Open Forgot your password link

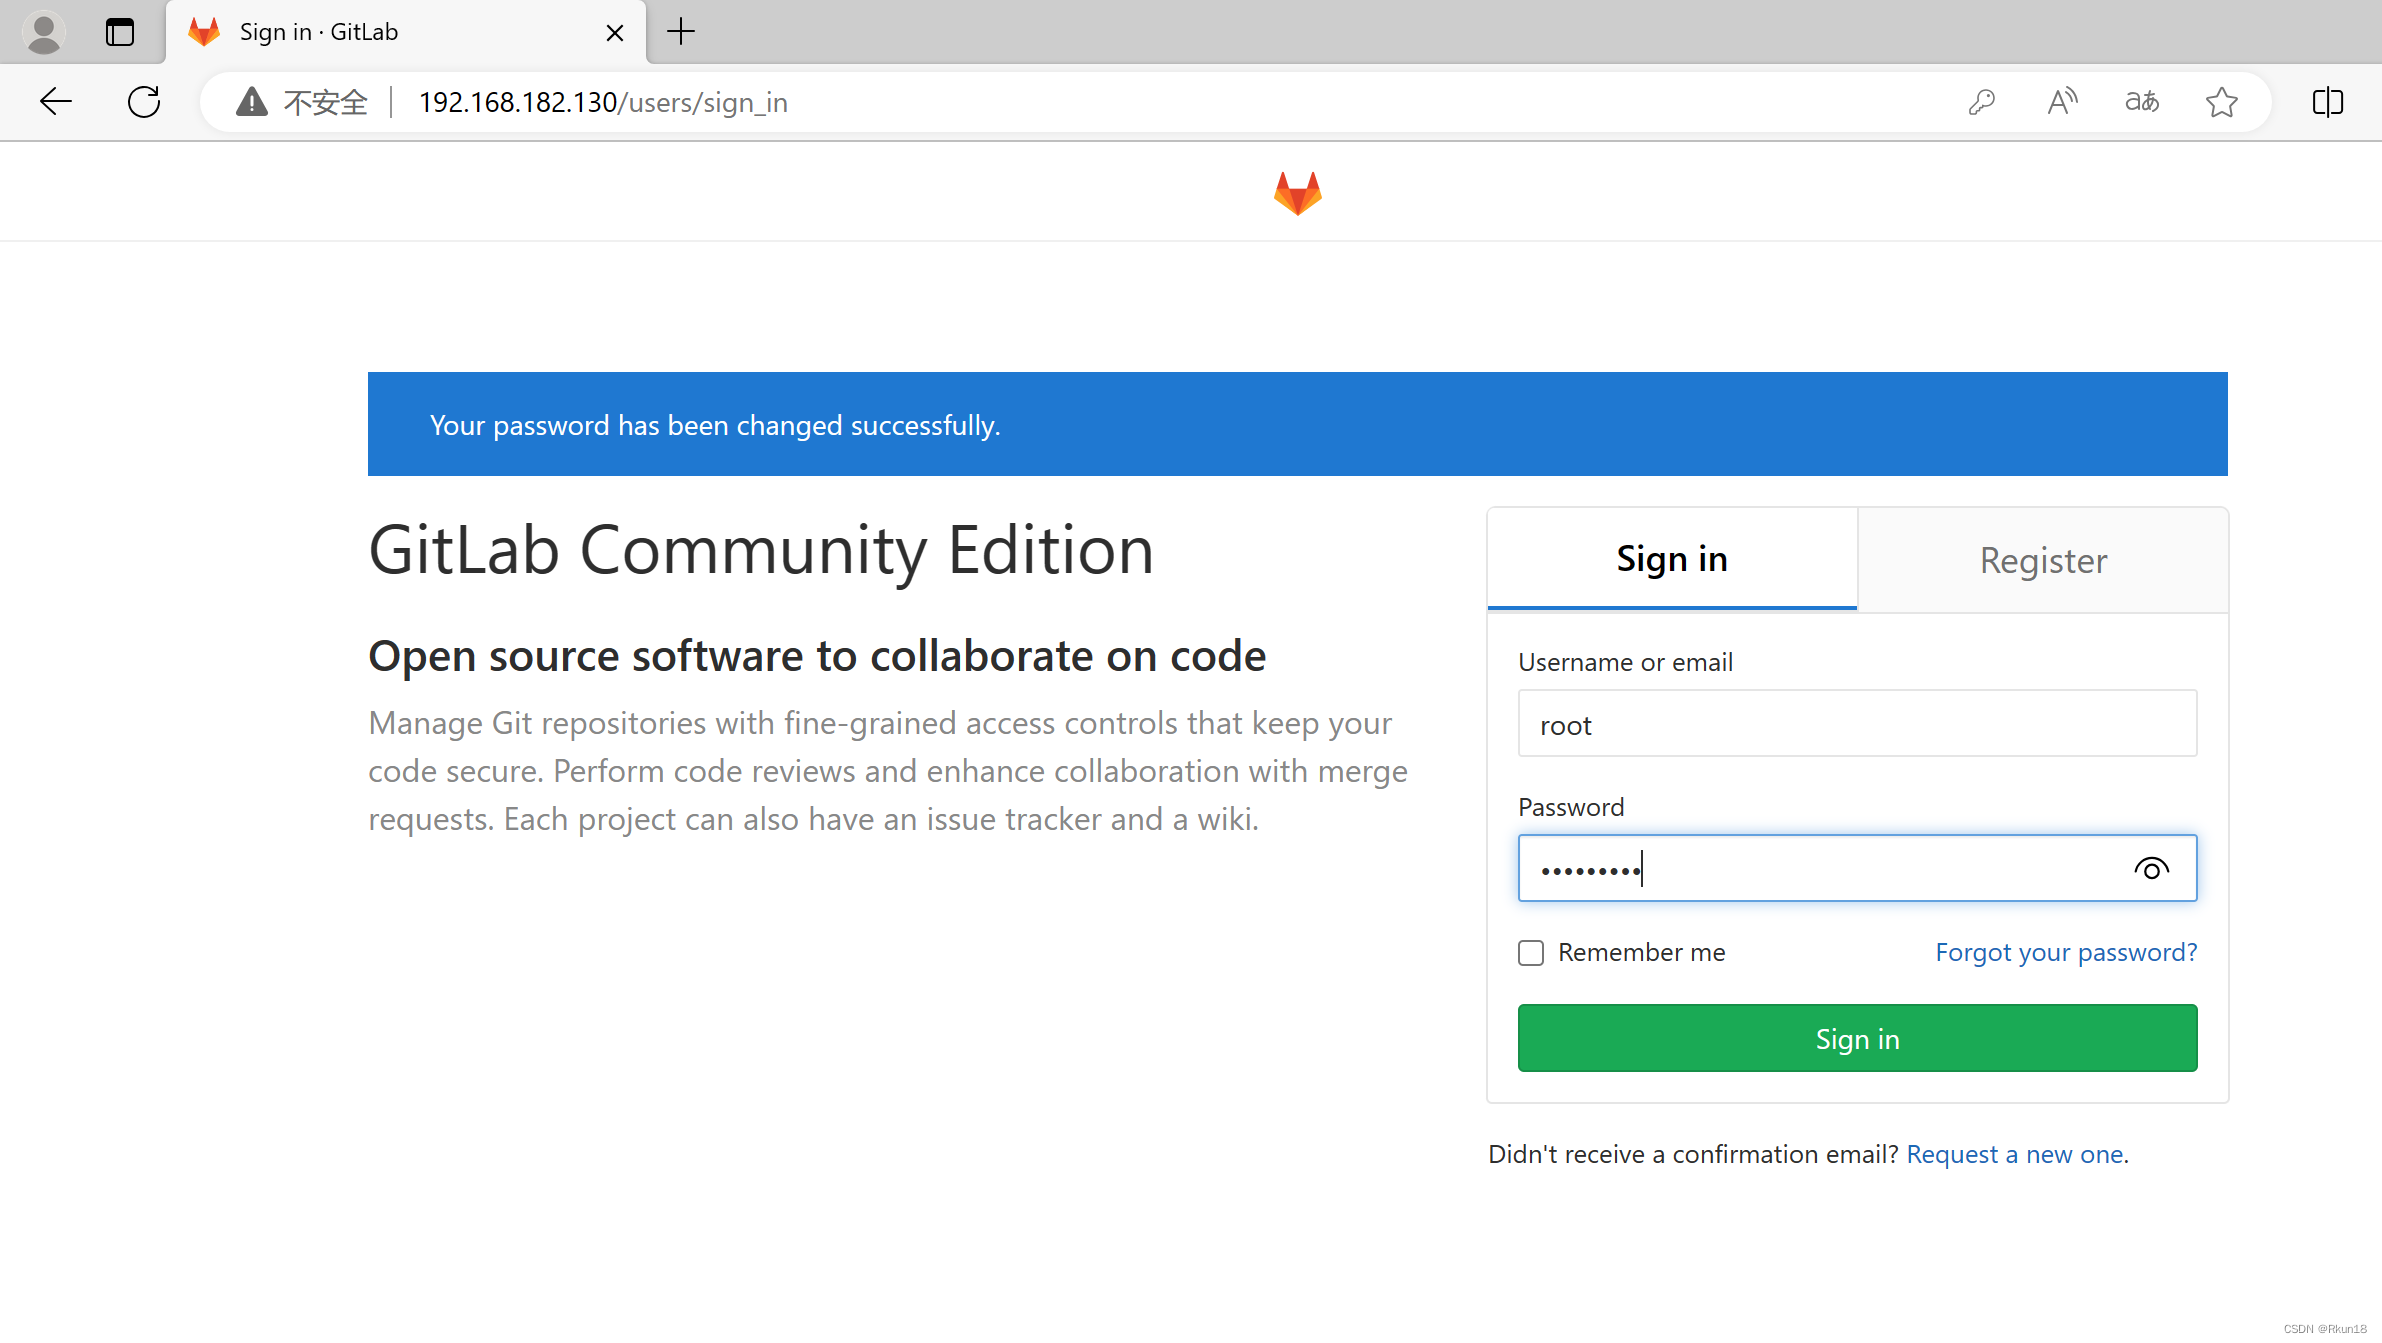[x=2066, y=952]
